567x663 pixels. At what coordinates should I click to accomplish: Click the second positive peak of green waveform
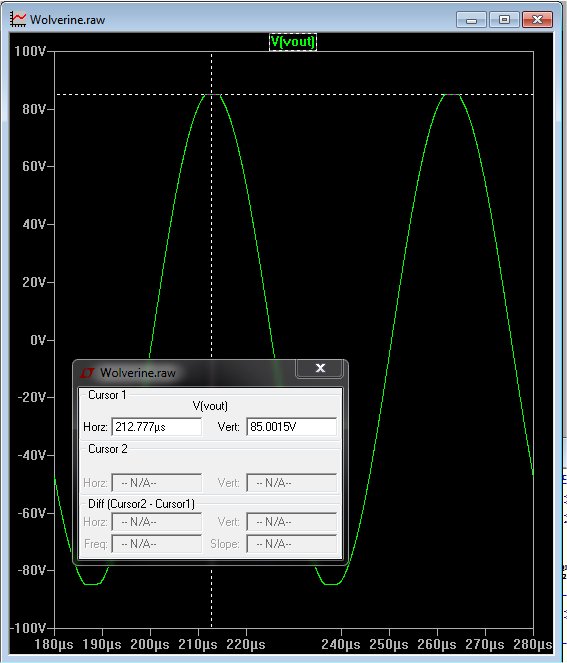pyautogui.click(x=452, y=95)
